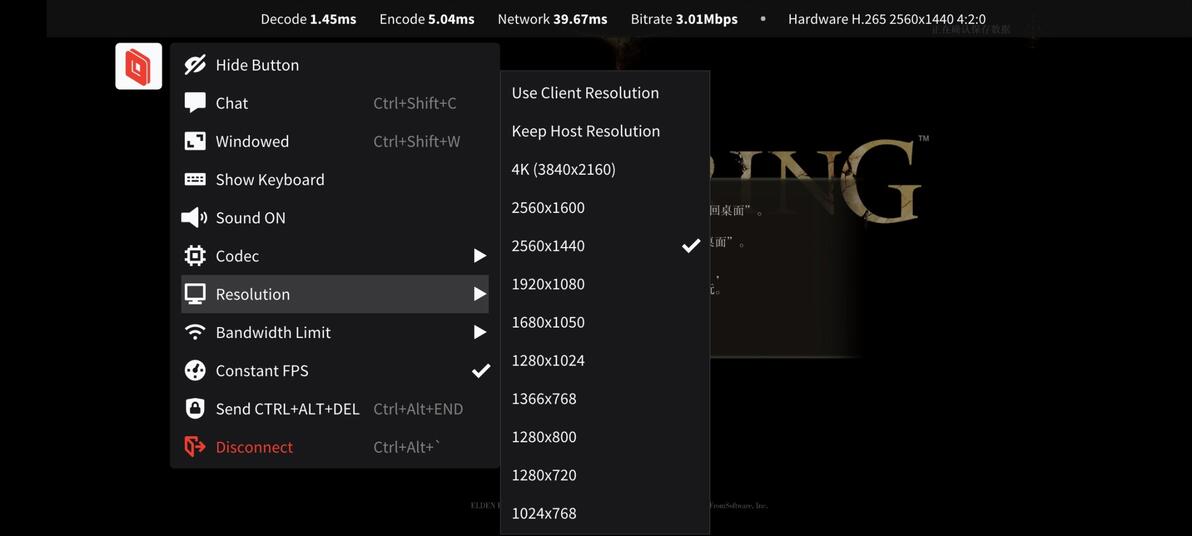Select the checked 2560x1440 resolution
This screenshot has height=536, width=1192.
click(548, 246)
